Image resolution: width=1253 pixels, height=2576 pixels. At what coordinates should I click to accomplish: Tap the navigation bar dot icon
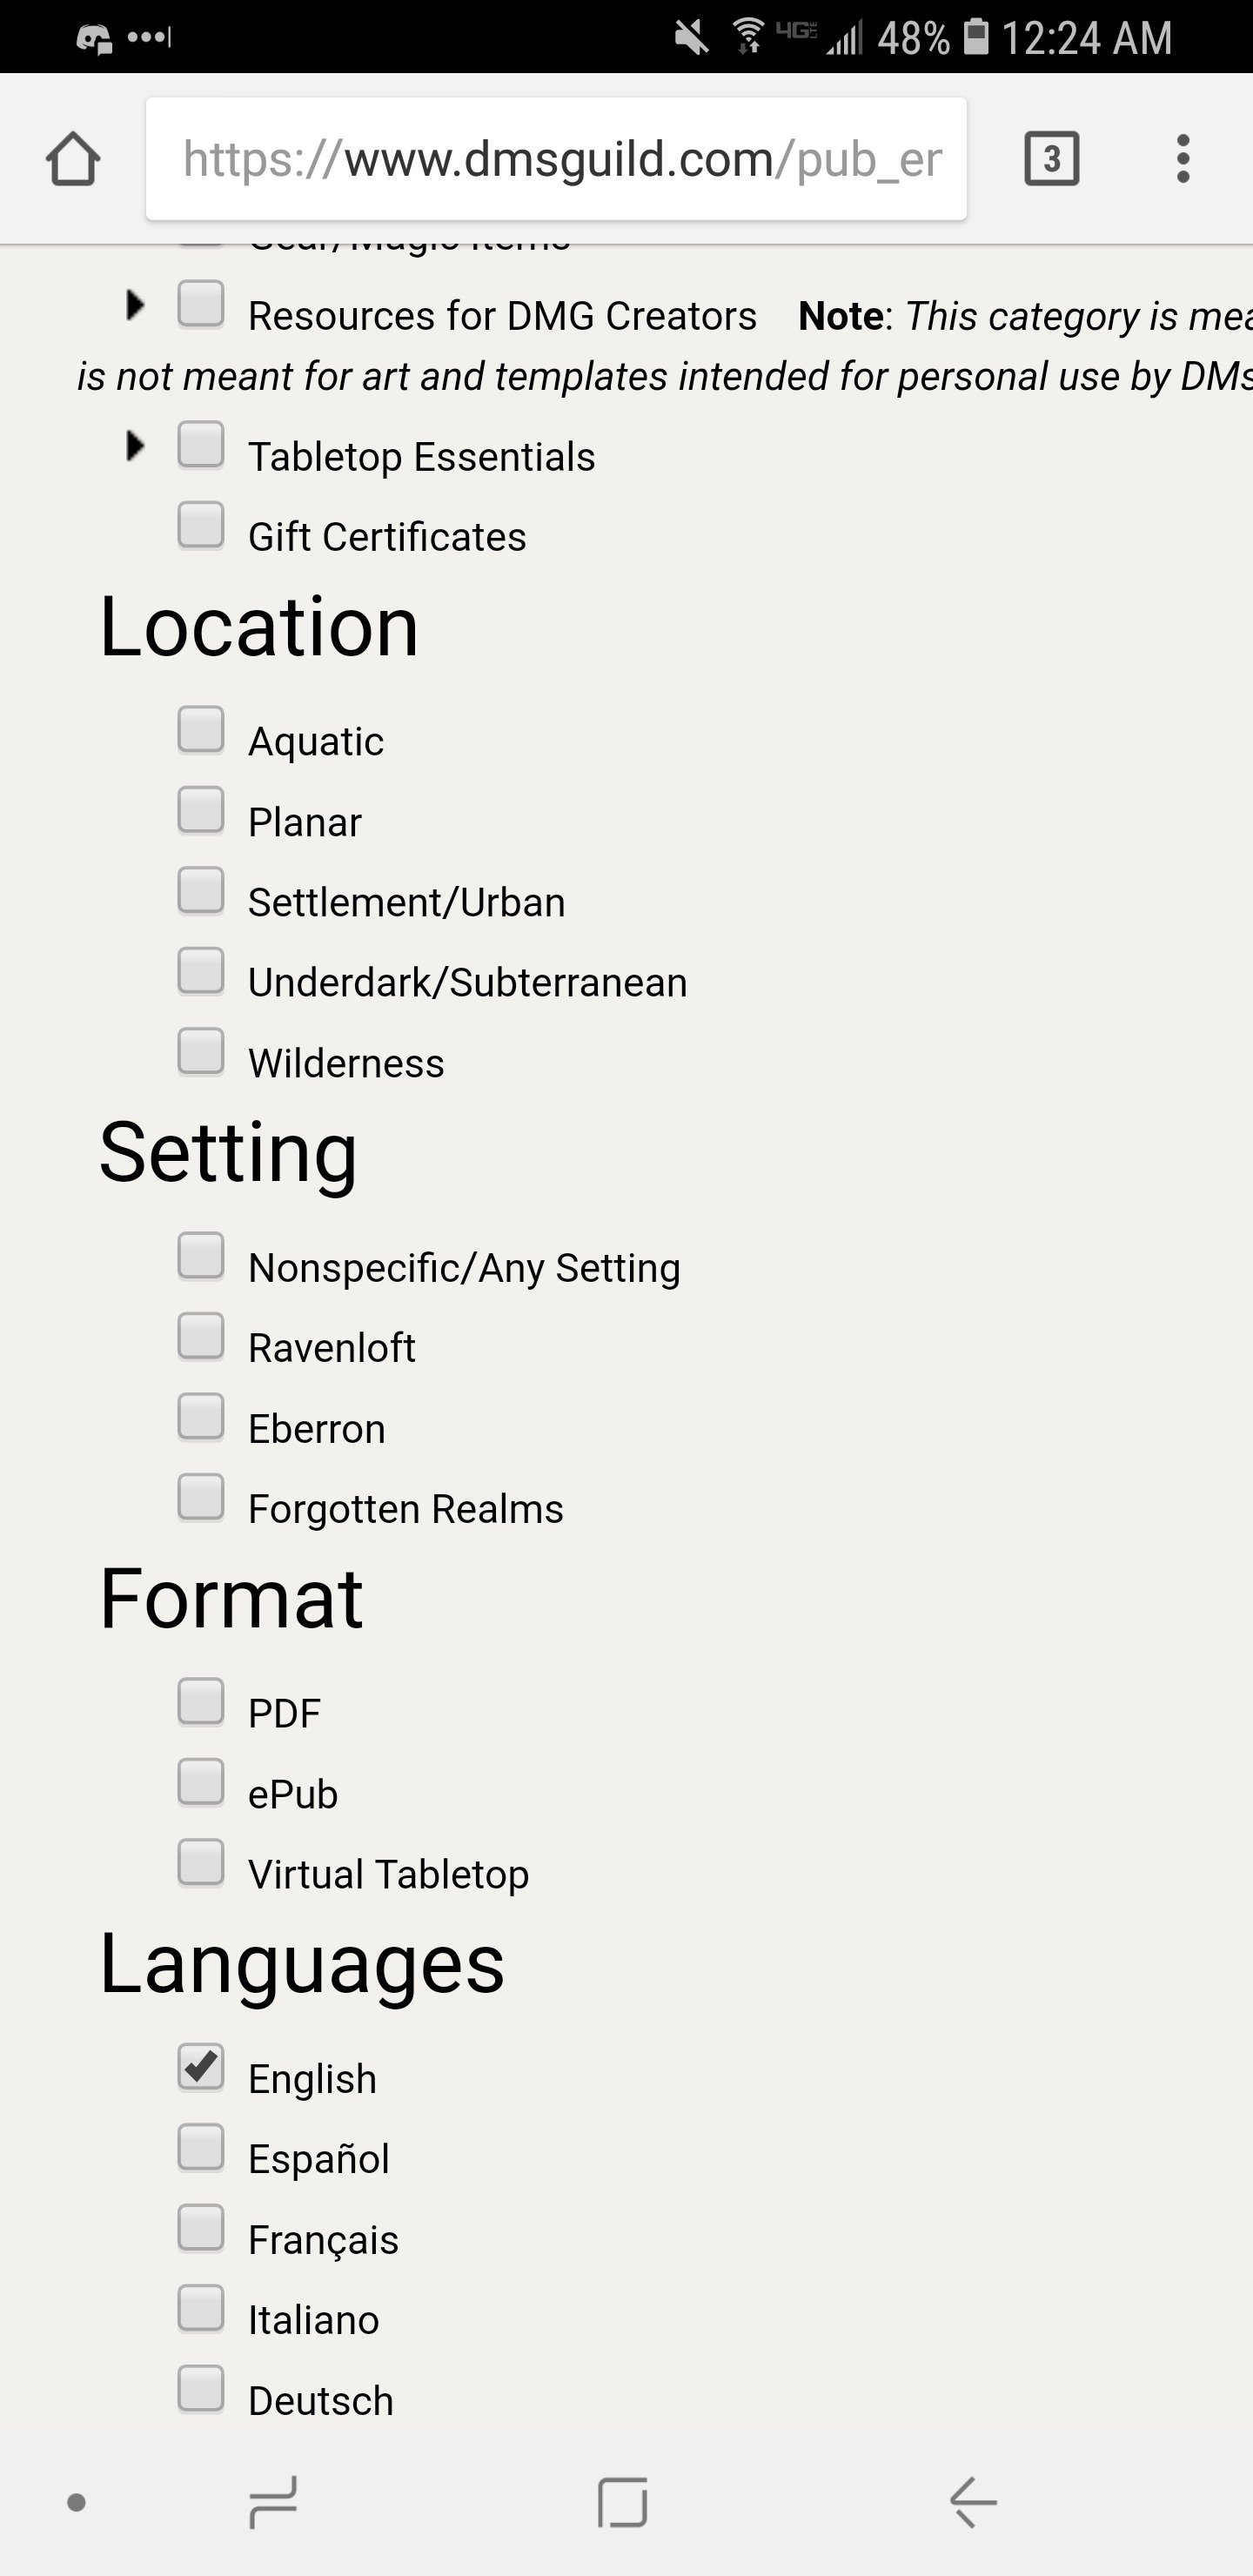tap(76, 2502)
